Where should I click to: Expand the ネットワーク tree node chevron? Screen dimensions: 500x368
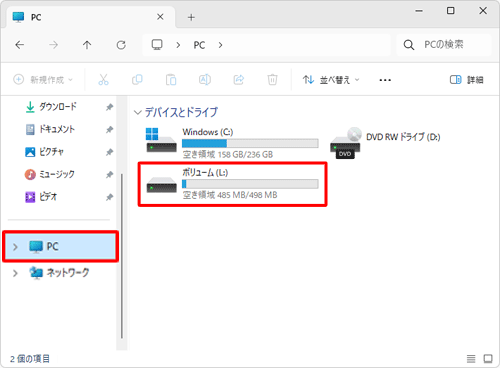[15, 273]
